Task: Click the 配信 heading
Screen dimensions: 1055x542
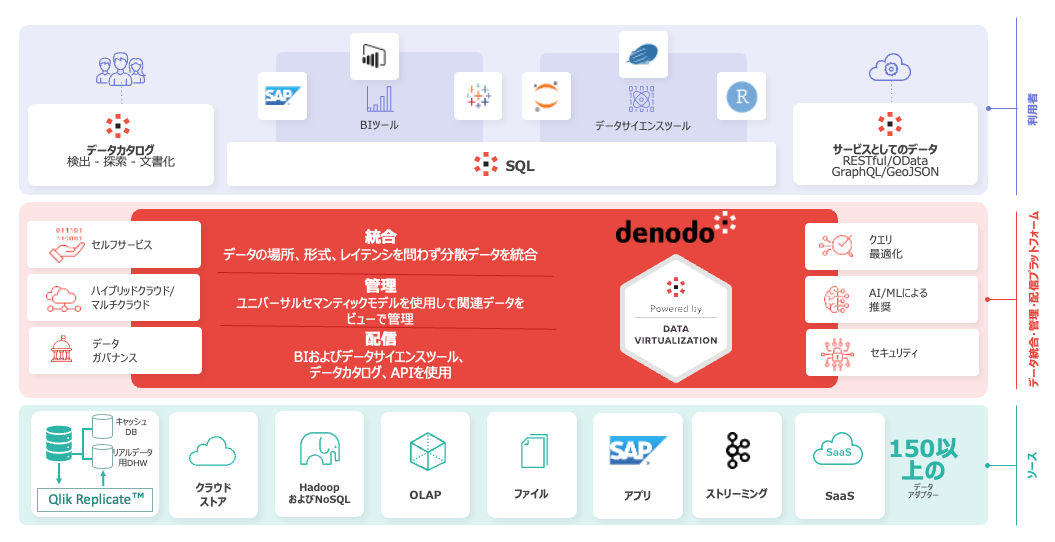Action: coord(381,339)
